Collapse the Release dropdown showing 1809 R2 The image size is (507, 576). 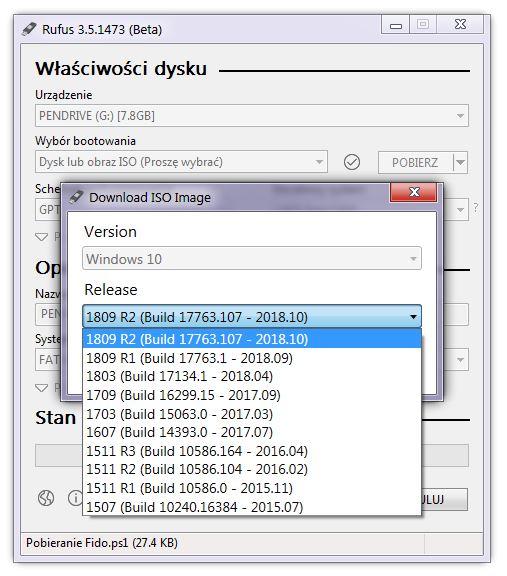(252, 316)
